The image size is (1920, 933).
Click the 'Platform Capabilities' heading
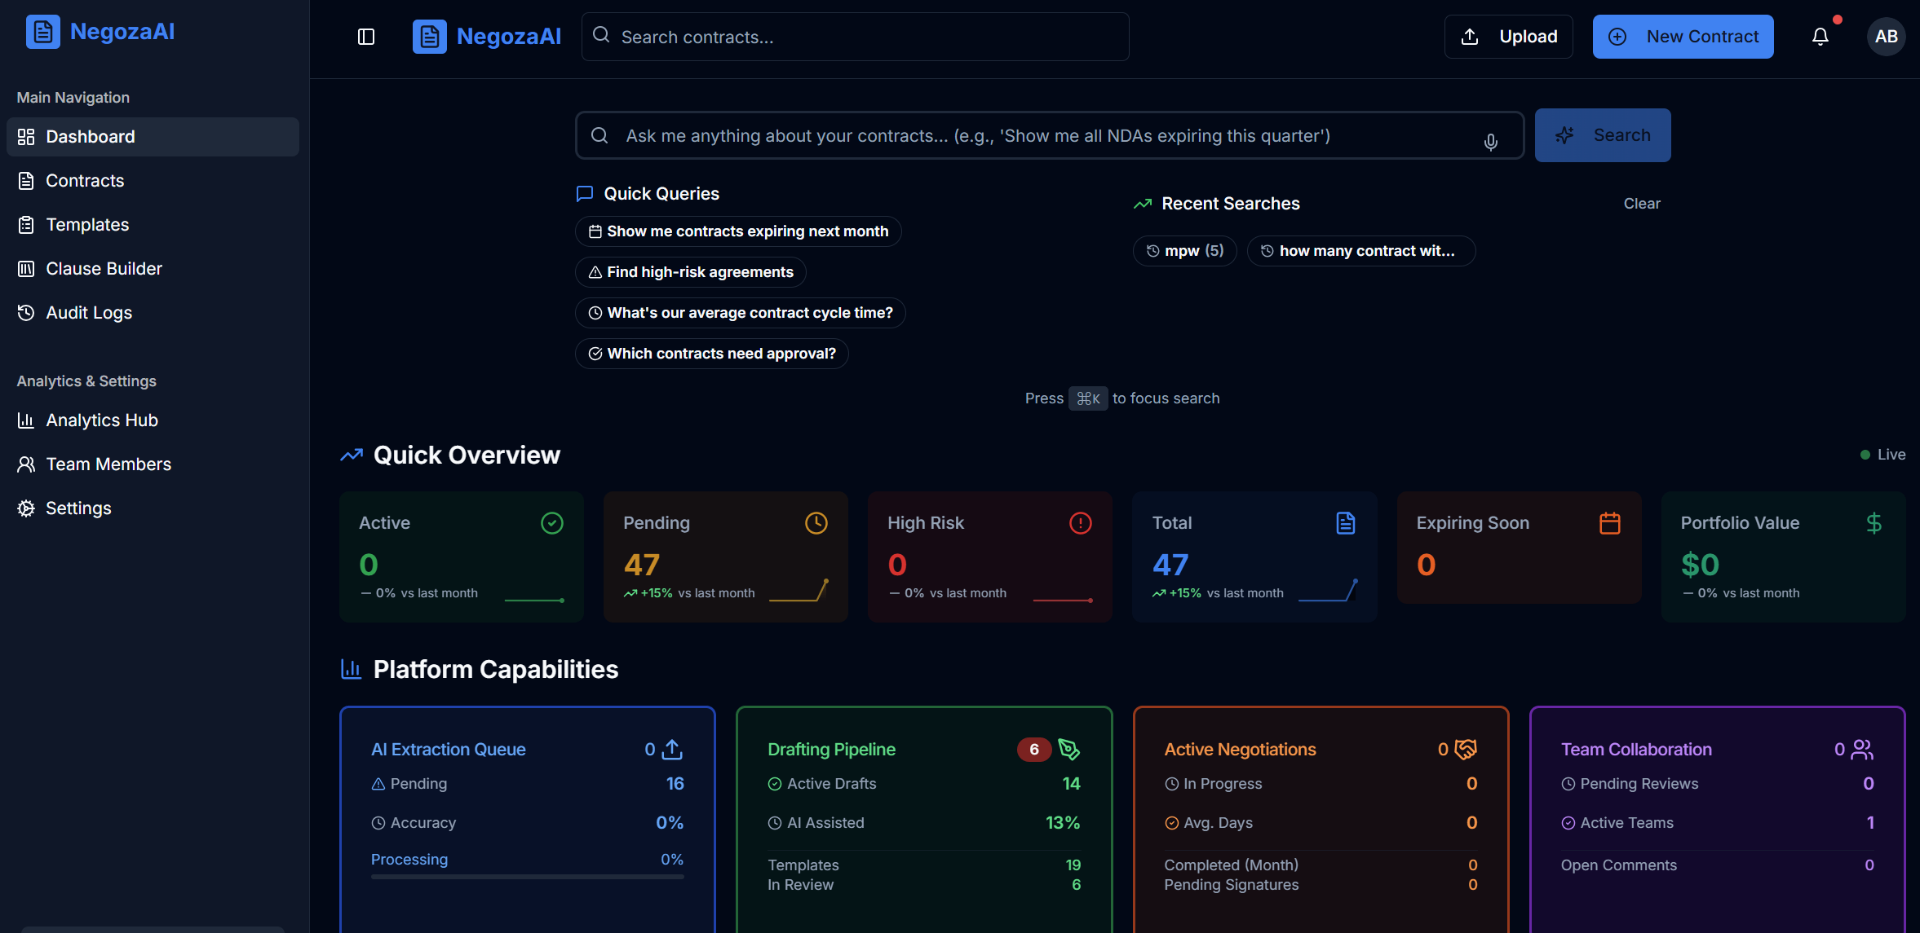pos(495,669)
